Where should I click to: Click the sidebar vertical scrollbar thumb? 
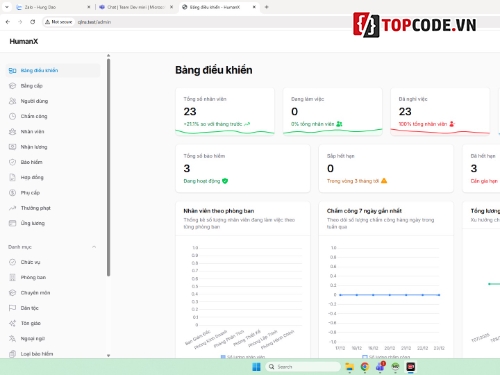coord(108,167)
